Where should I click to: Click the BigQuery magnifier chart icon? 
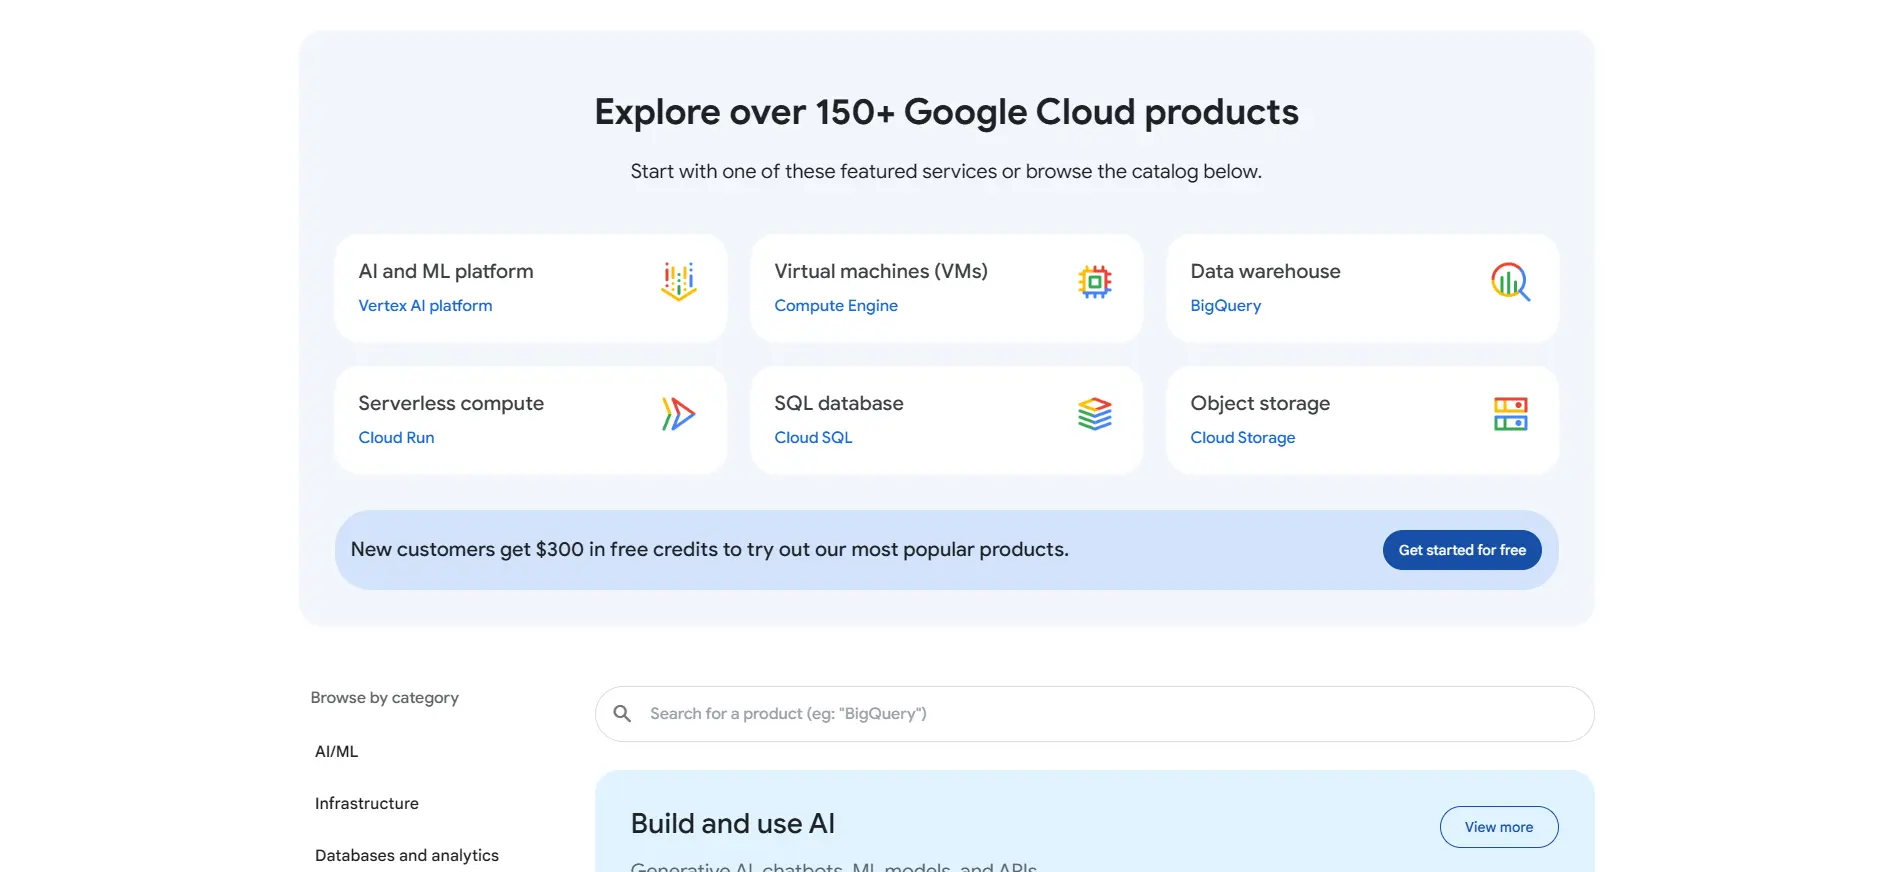click(1511, 282)
